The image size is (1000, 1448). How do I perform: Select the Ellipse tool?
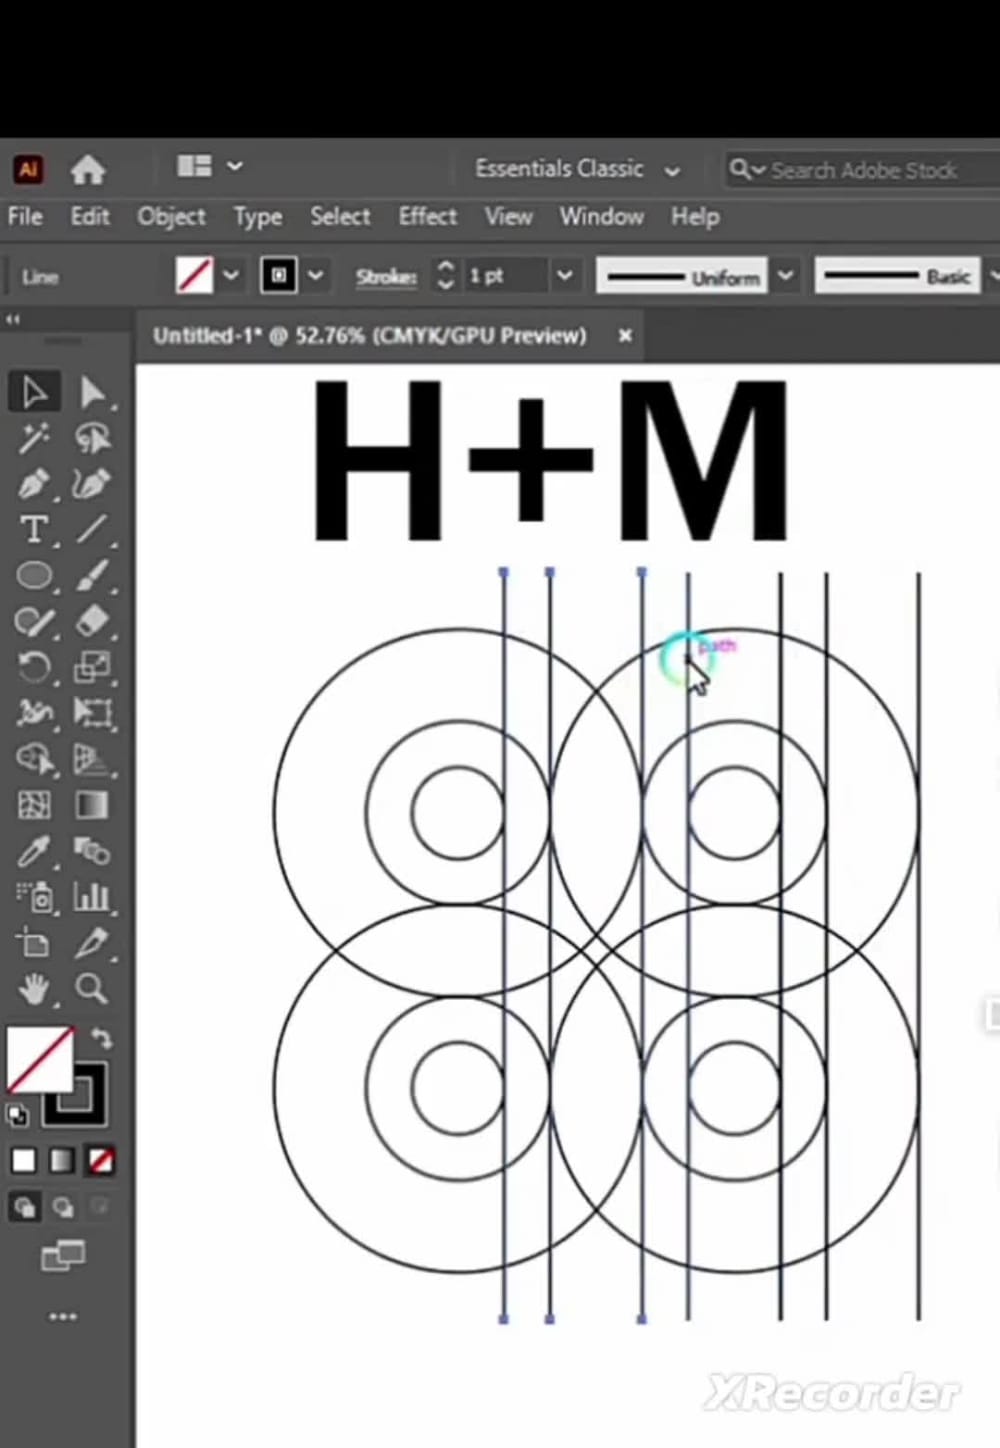click(35, 575)
